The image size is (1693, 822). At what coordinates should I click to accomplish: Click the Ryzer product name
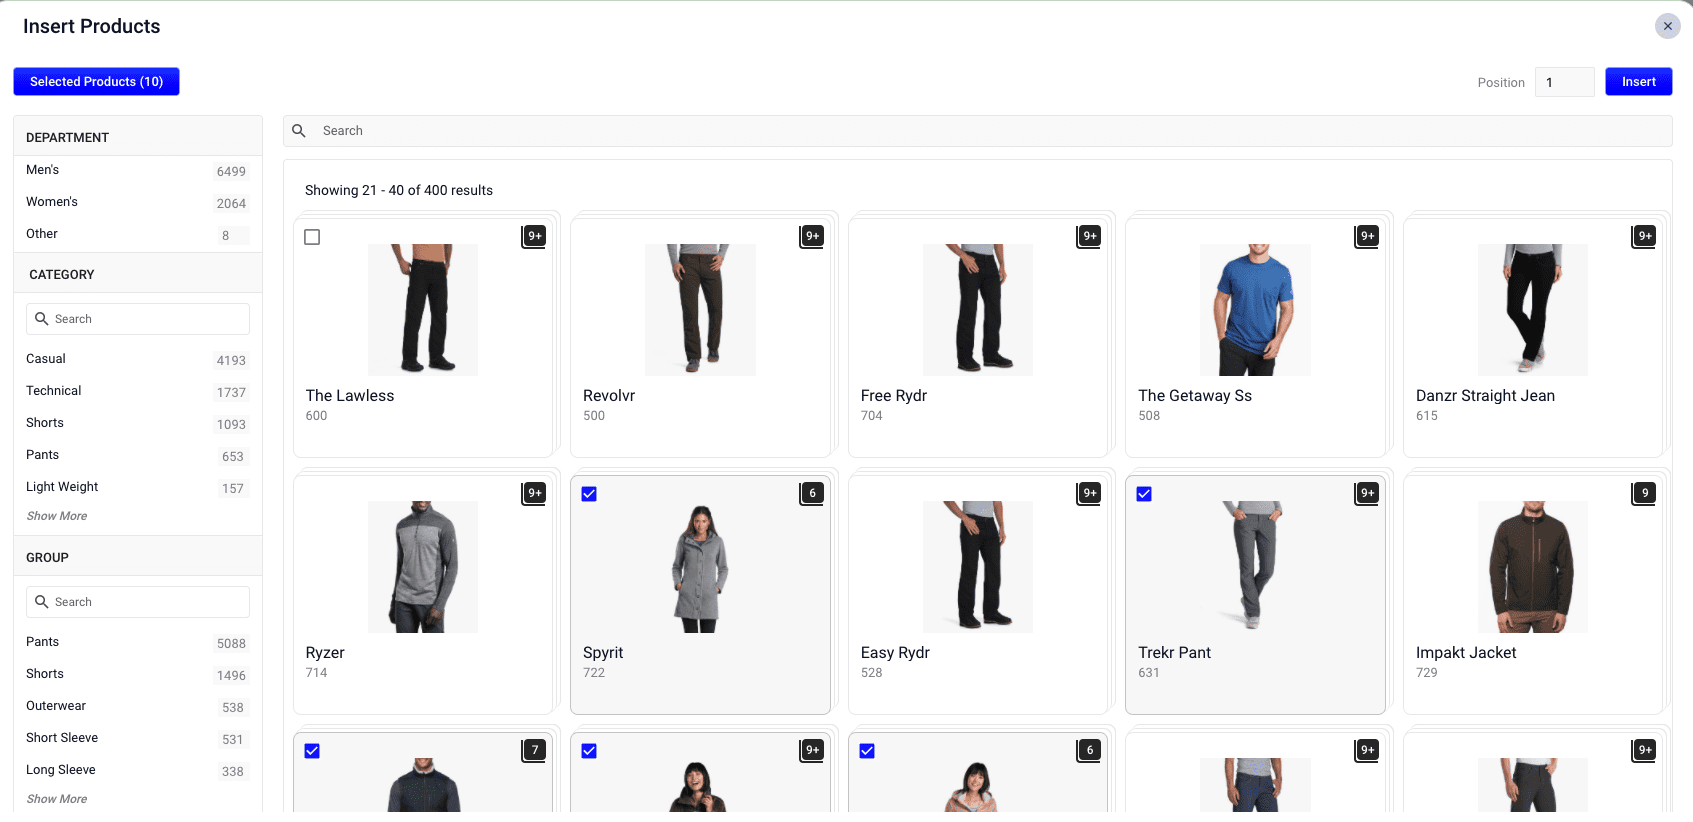pyautogui.click(x=325, y=653)
